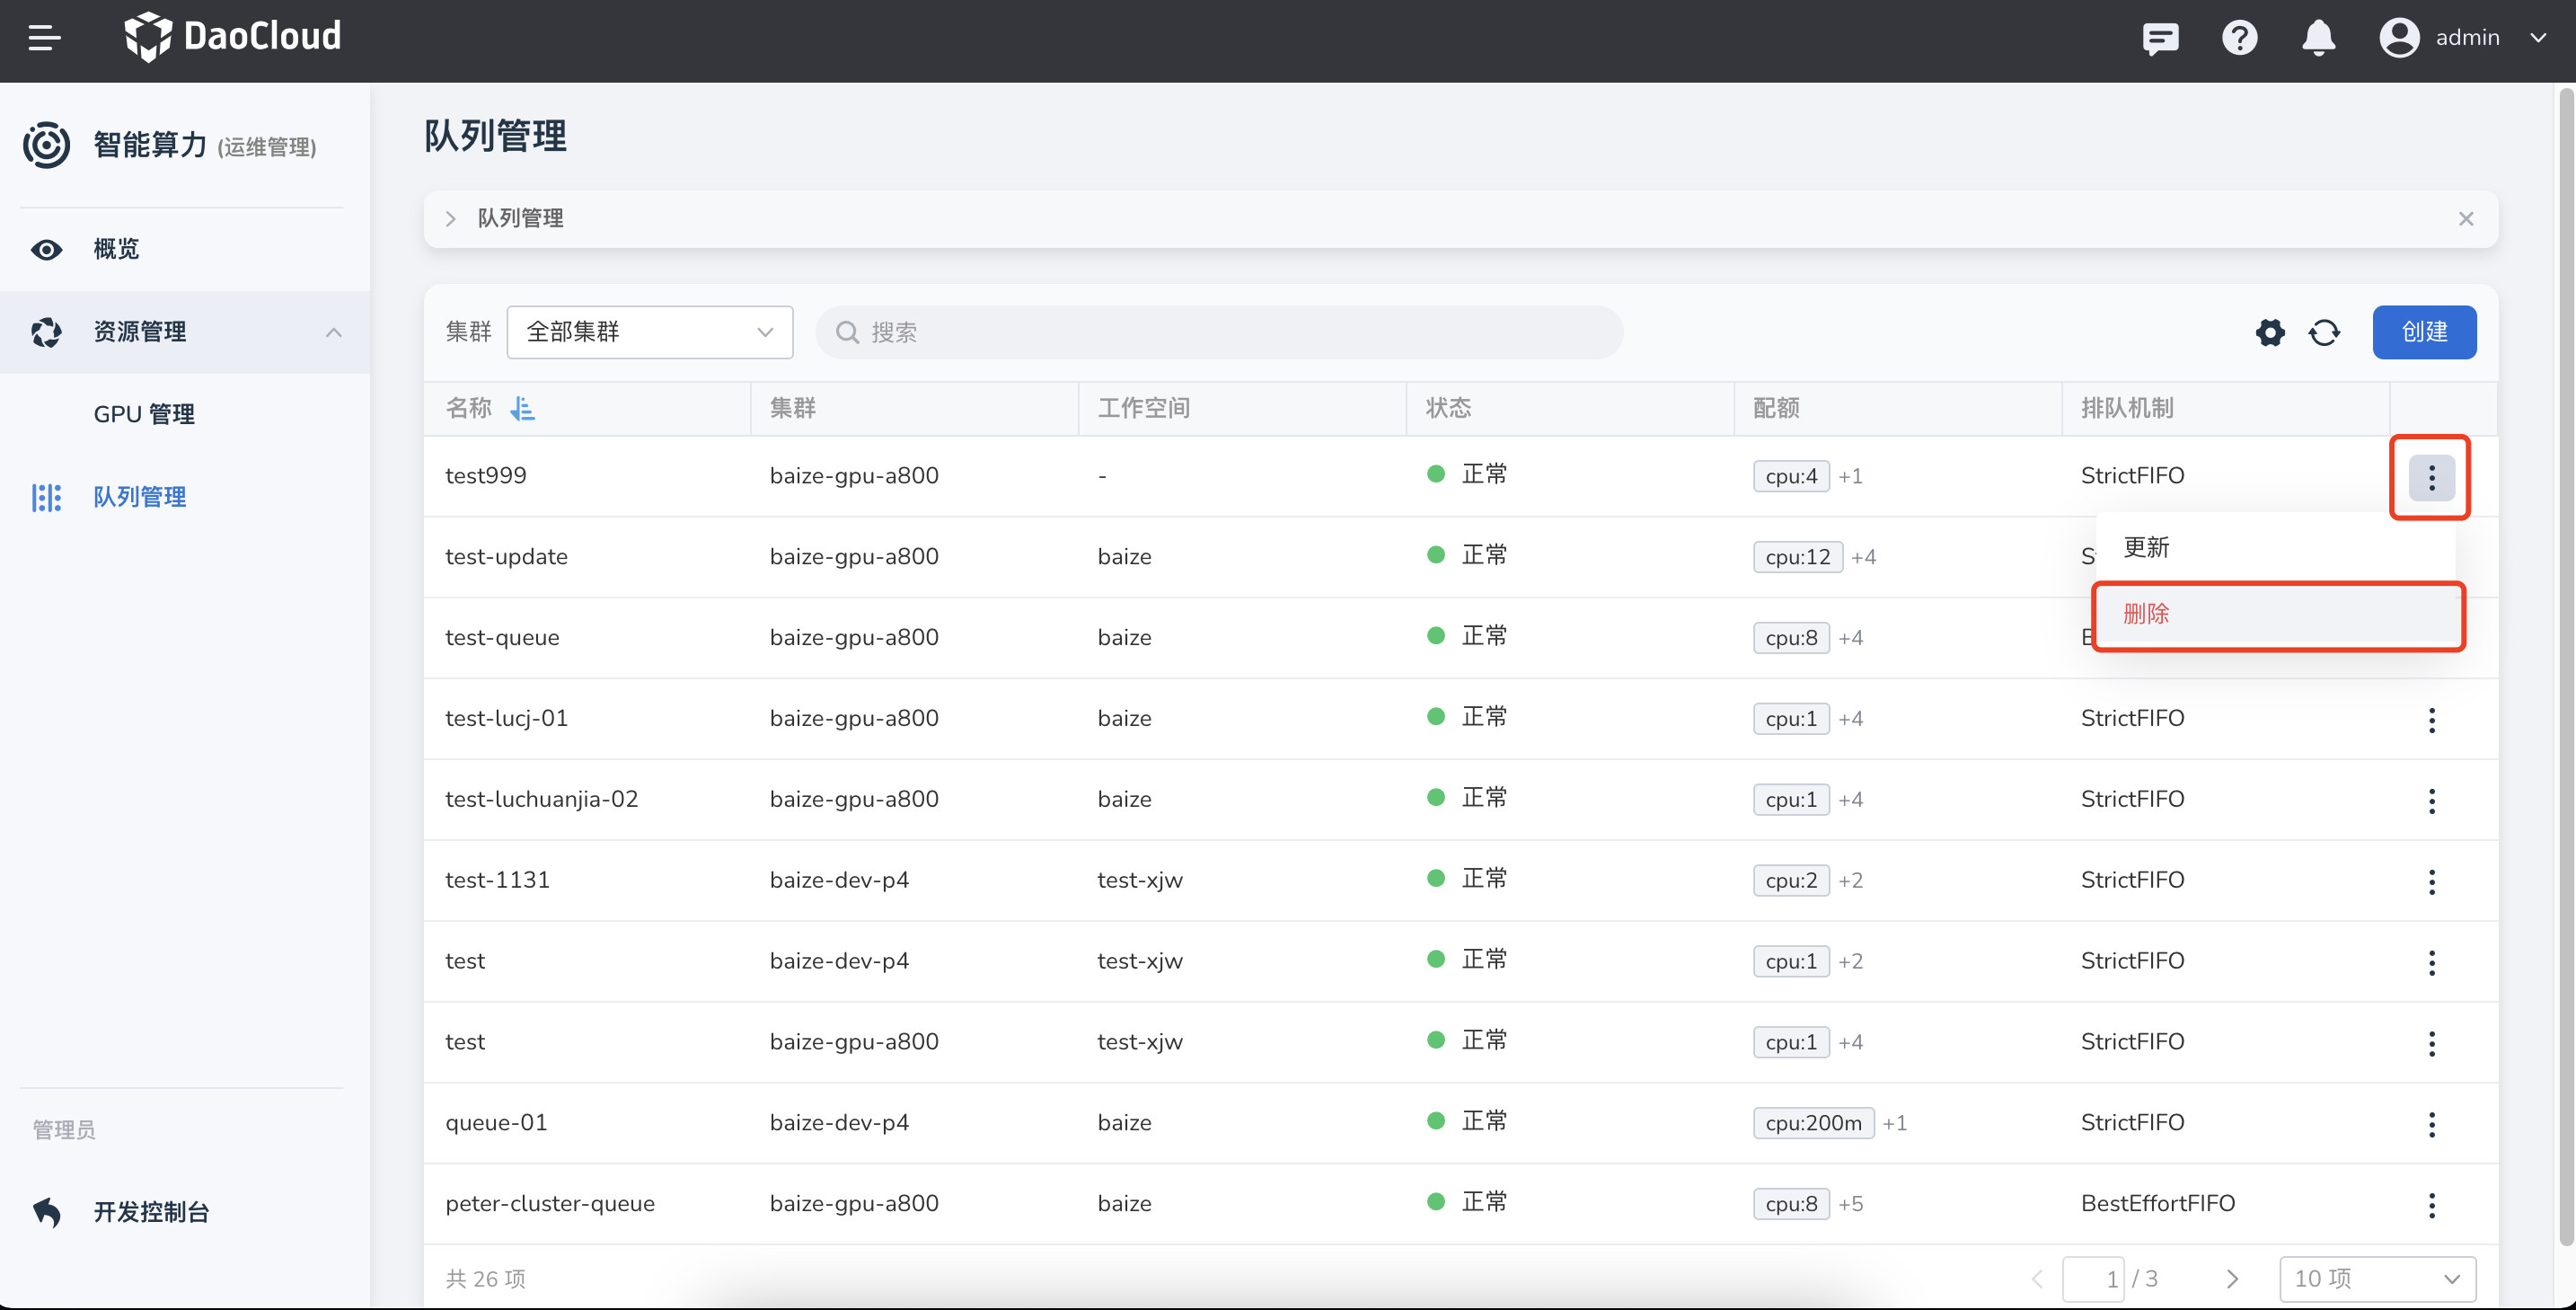Open actions menu for test-lucj-01 row

2431,719
